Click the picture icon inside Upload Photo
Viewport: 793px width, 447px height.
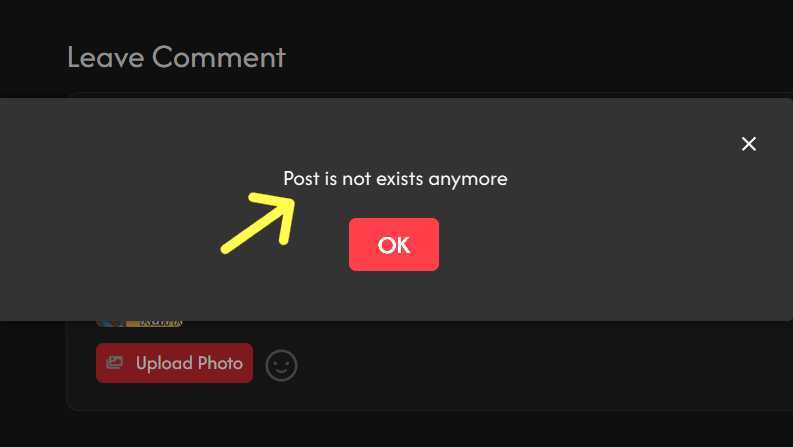[115, 362]
